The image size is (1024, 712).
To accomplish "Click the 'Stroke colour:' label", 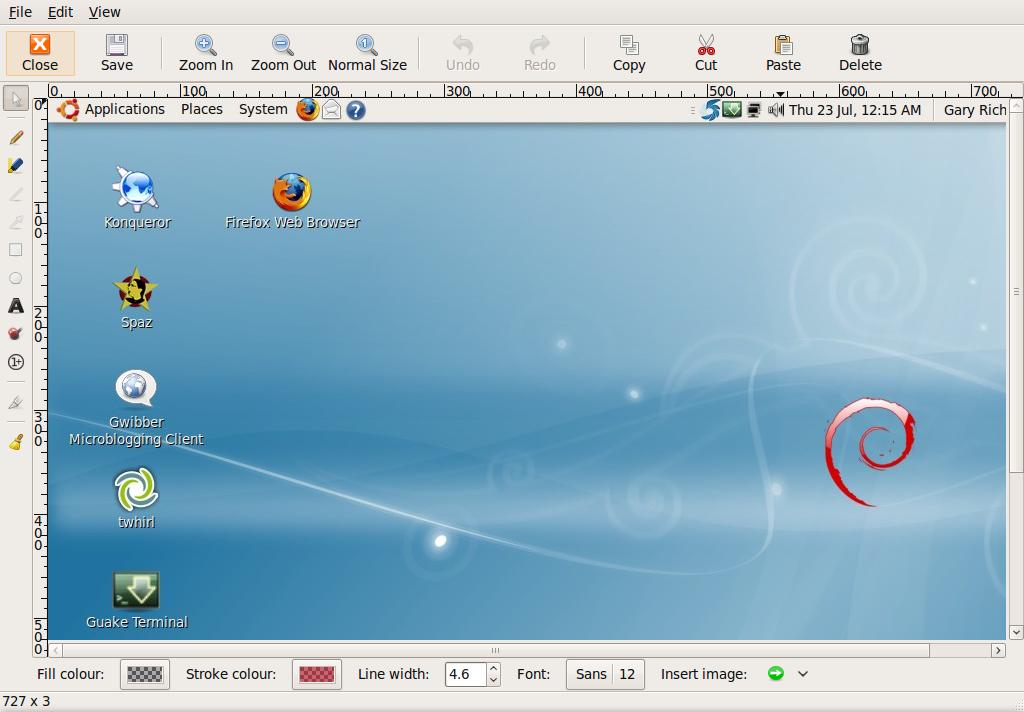I will click(x=231, y=674).
